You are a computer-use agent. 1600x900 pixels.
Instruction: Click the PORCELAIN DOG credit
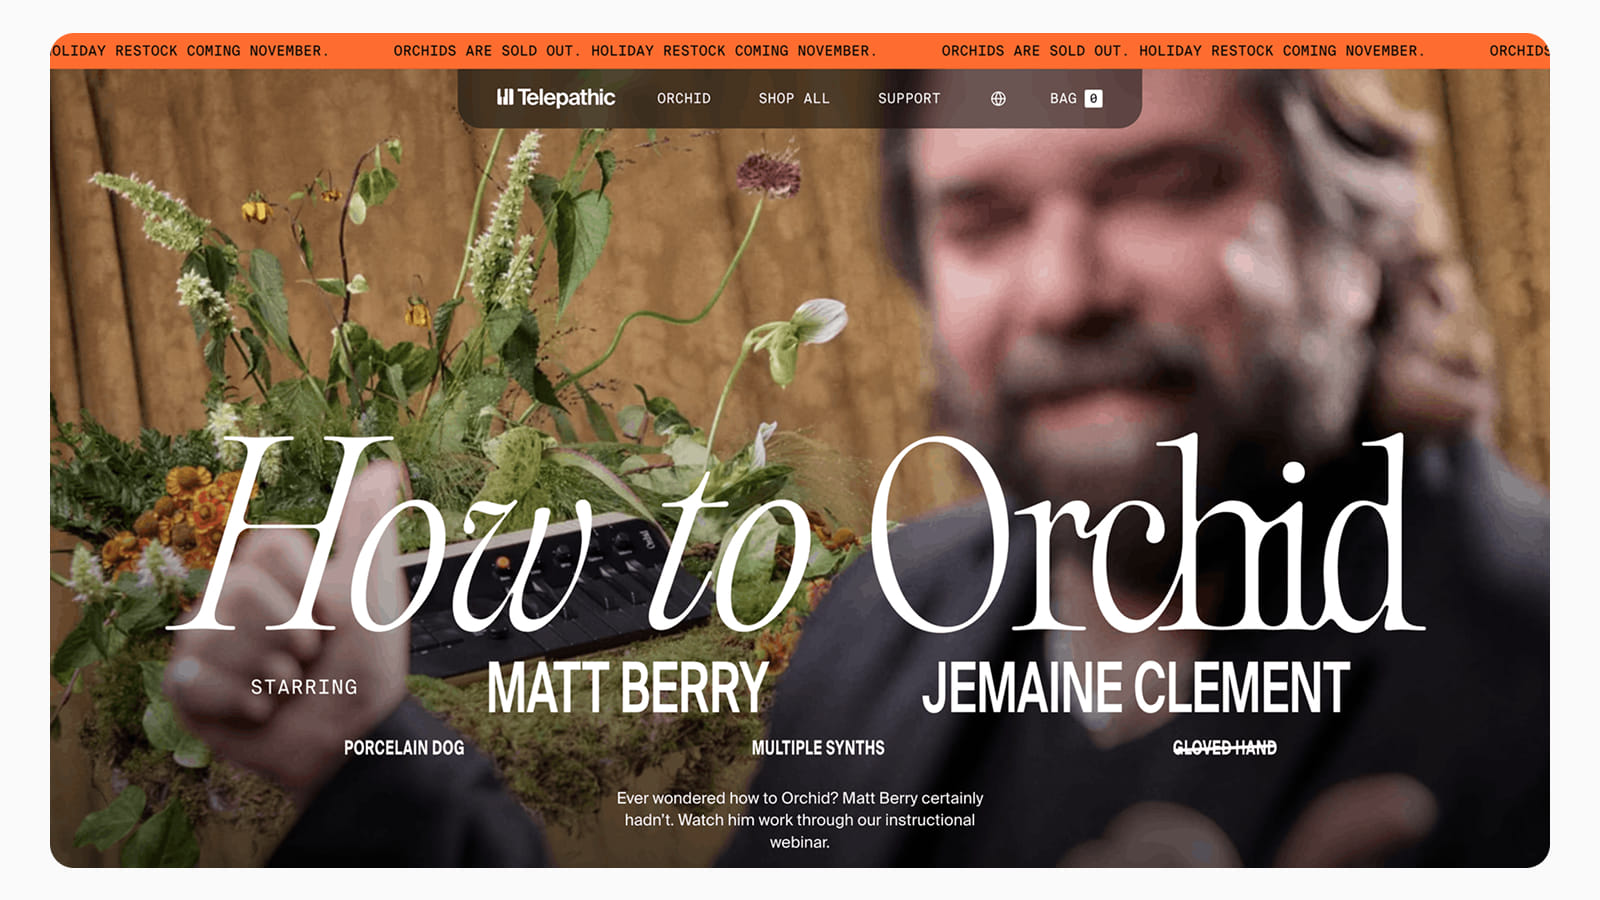pyautogui.click(x=404, y=748)
